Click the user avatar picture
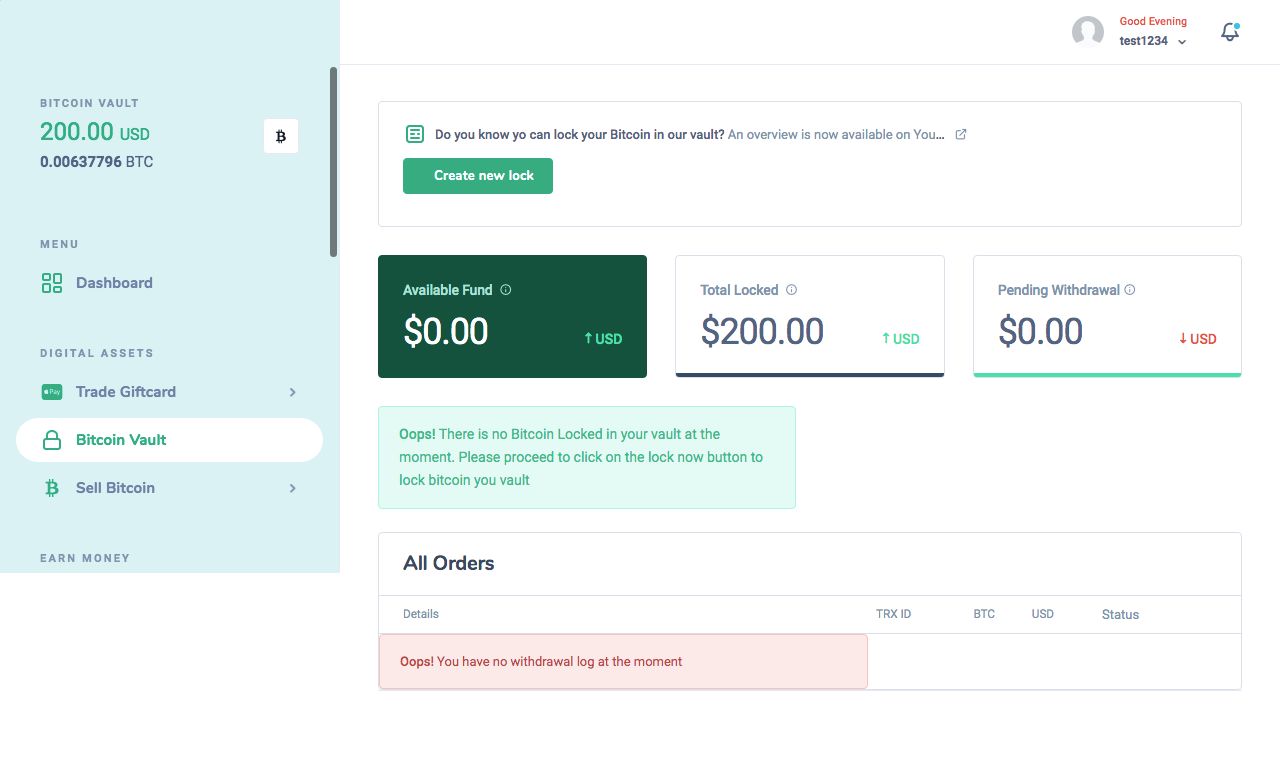Image resolution: width=1280 pixels, height=767 pixels. [1088, 32]
